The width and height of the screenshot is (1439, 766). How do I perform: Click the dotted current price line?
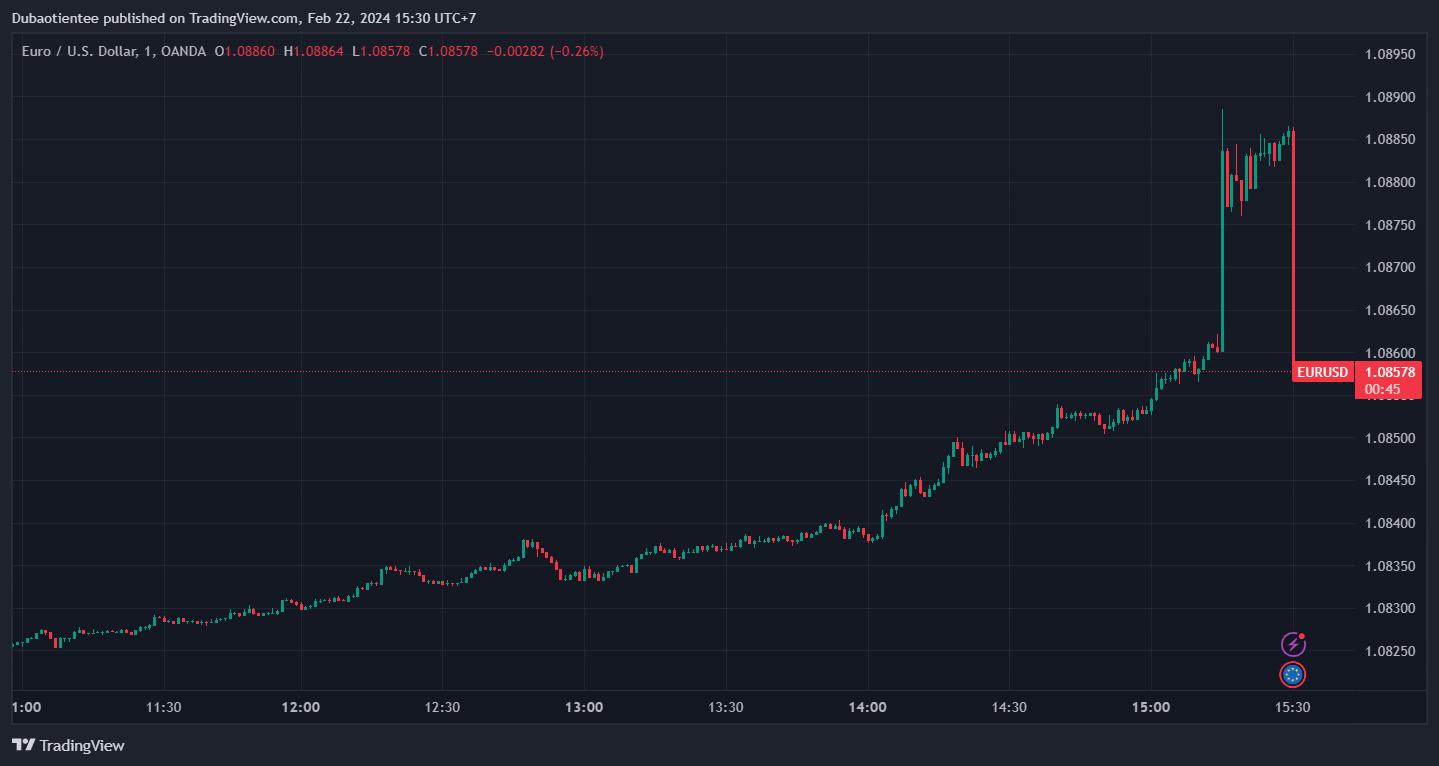point(650,372)
